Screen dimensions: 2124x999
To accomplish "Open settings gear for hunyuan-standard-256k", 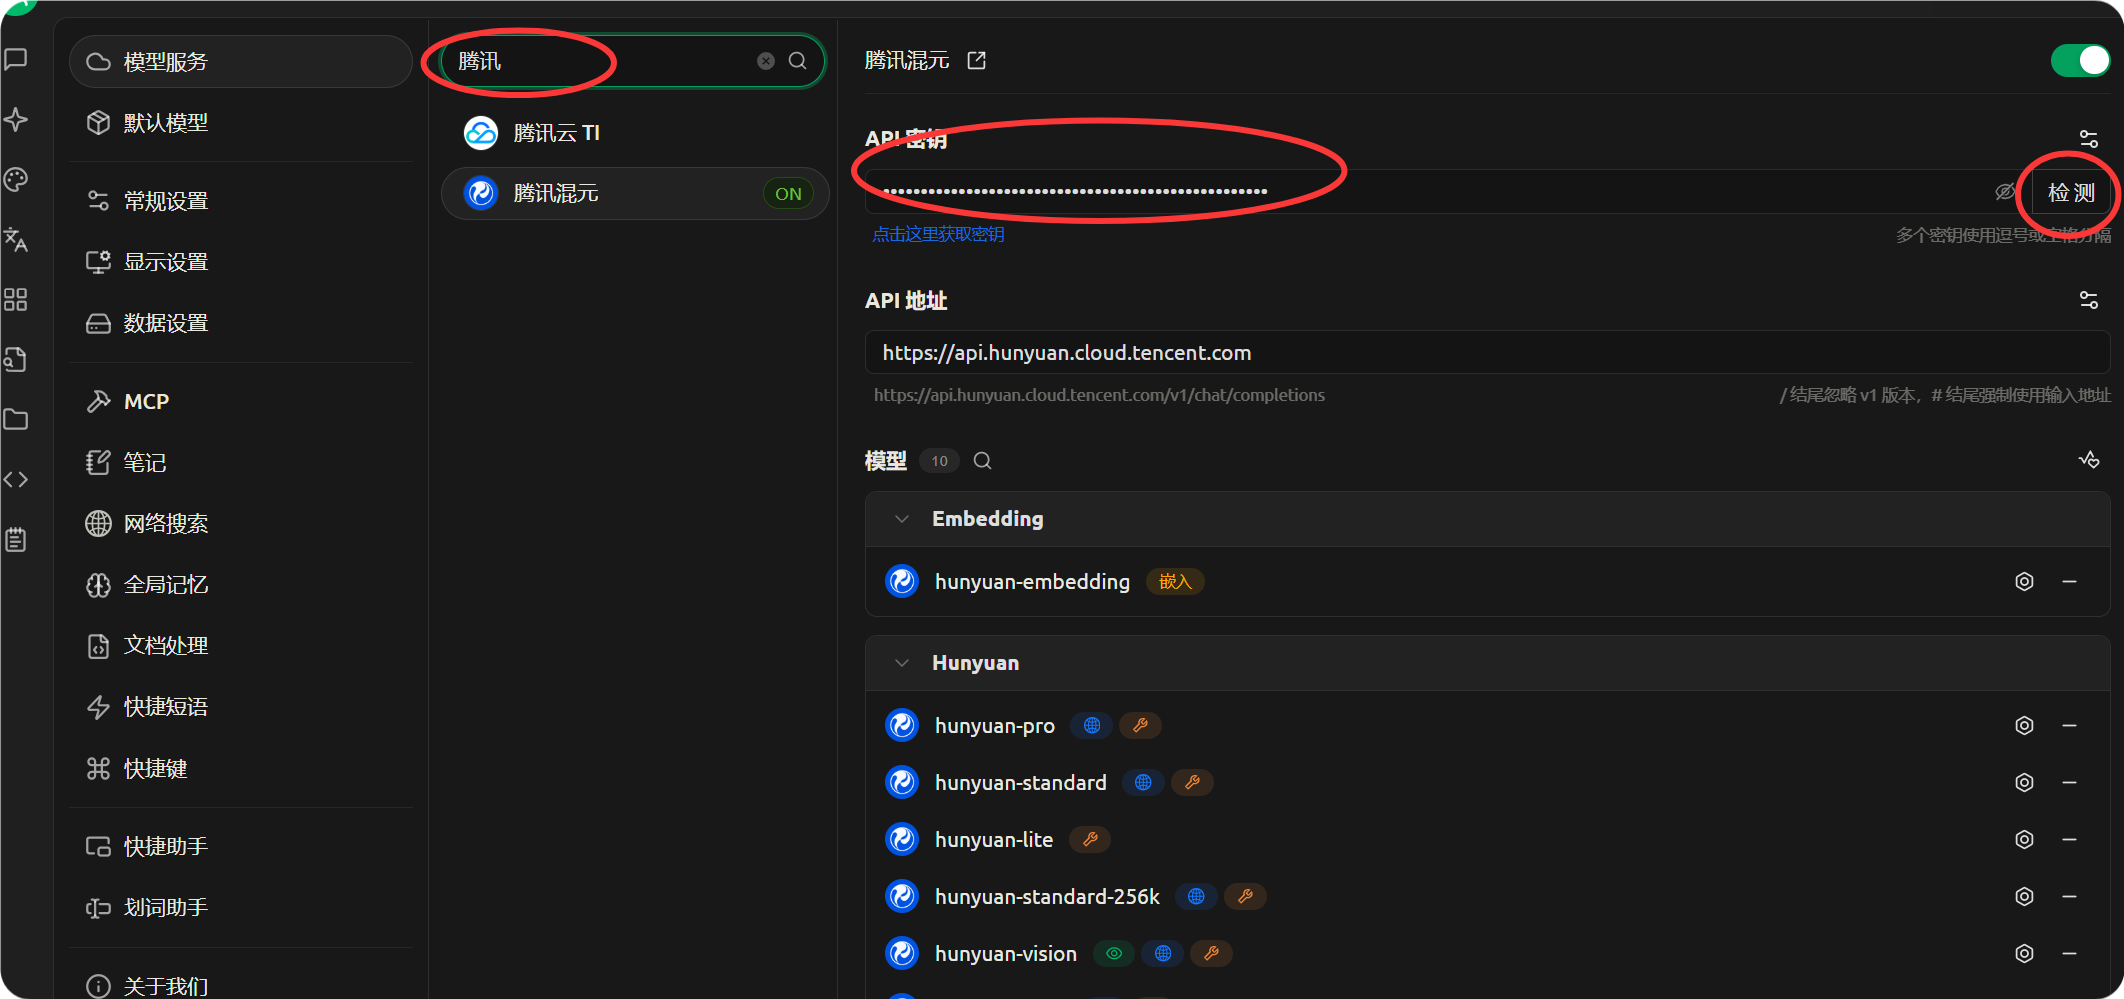I will pyautogui.click(x=2024, y=897).
